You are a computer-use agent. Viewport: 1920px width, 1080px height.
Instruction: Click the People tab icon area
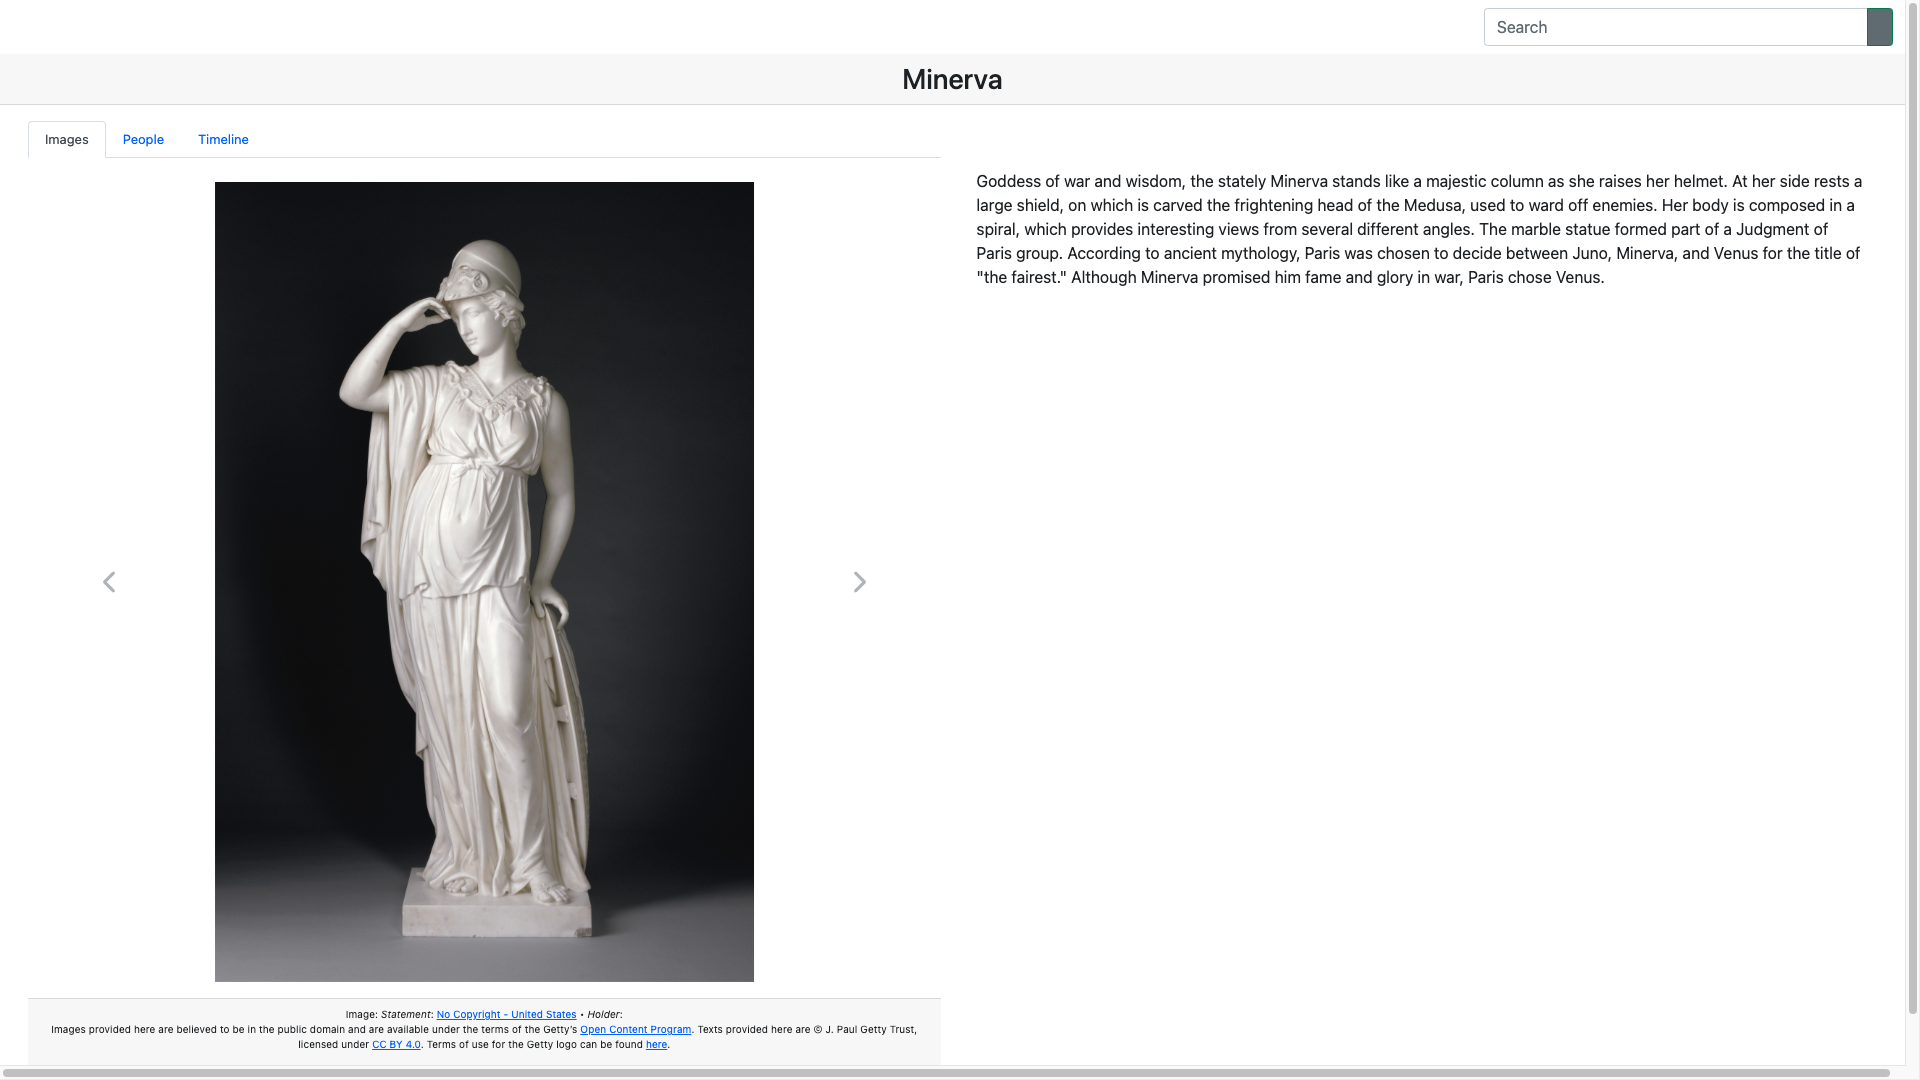[142, 138]
